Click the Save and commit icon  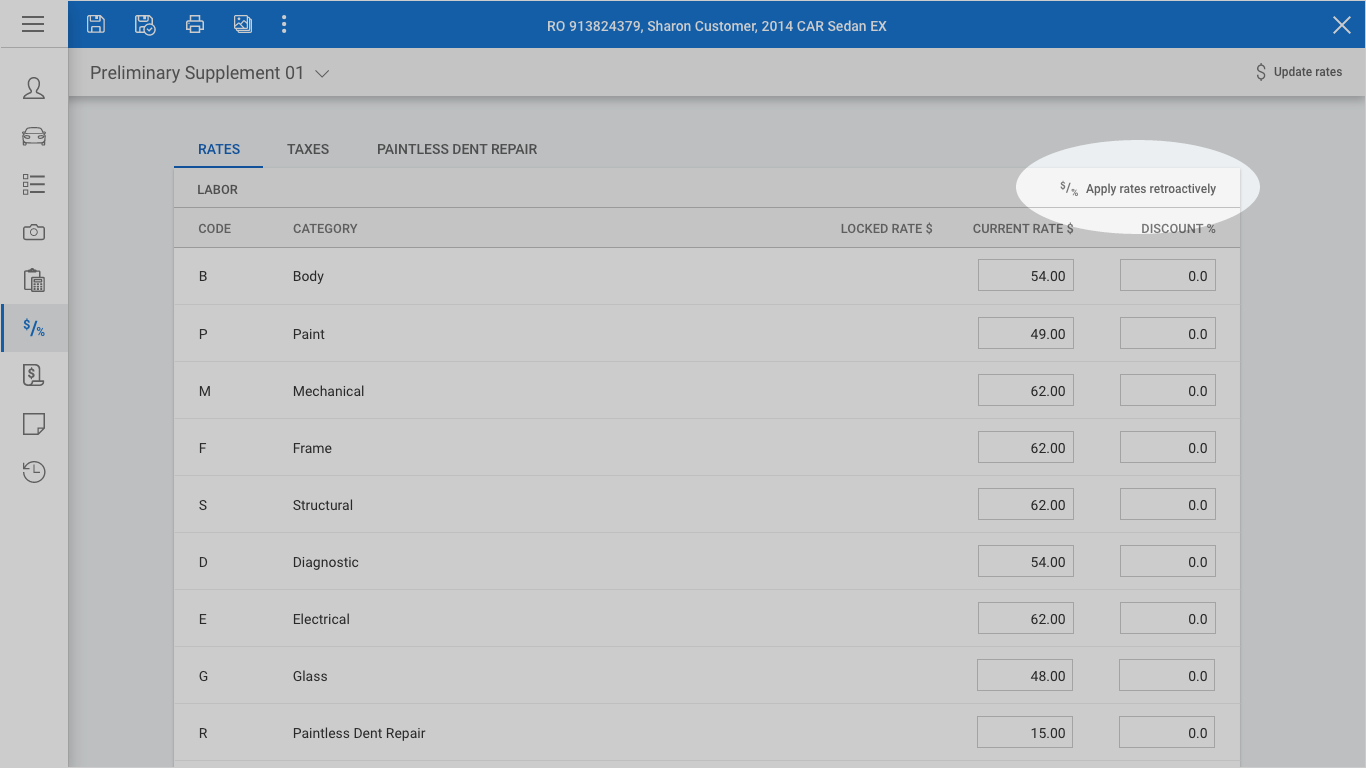coord(145,24)
